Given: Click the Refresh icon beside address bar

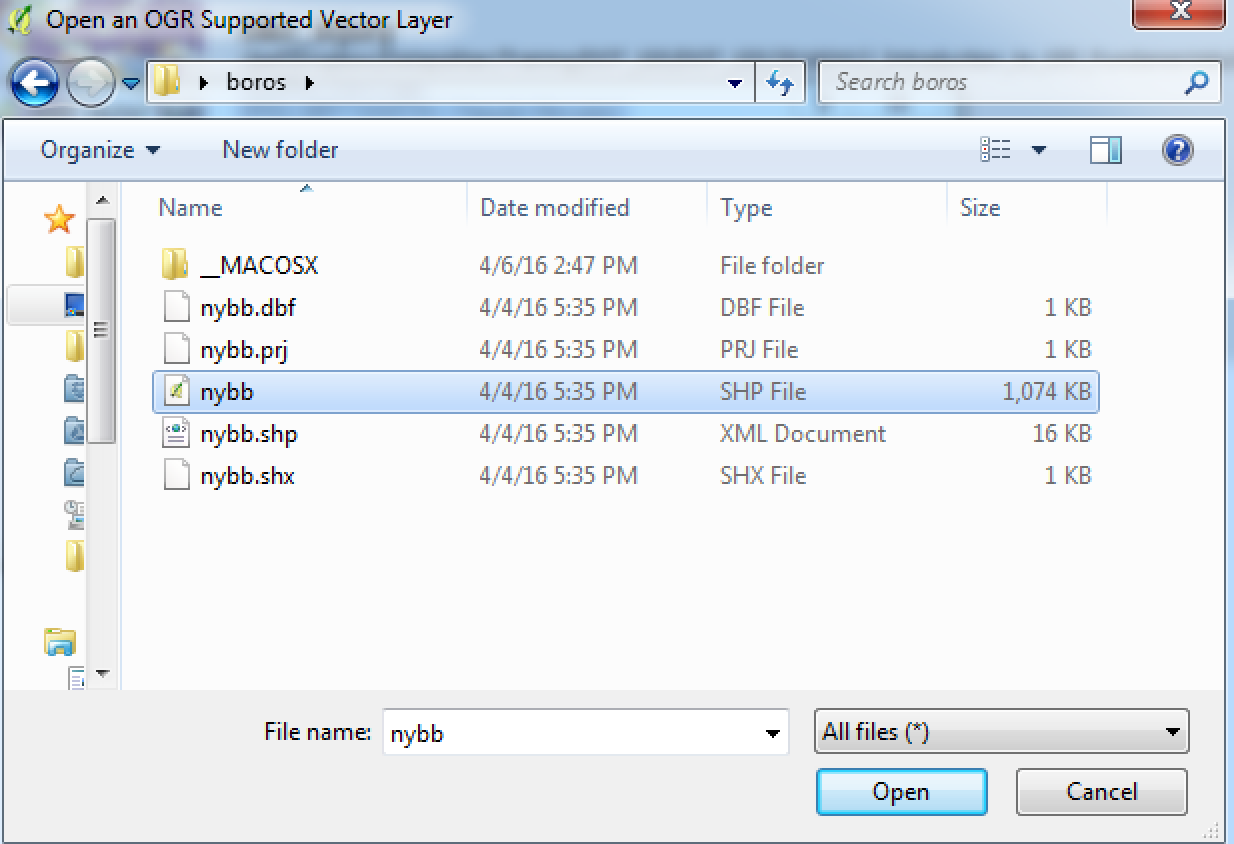Looking at the screenshot, I should point(779,83).
